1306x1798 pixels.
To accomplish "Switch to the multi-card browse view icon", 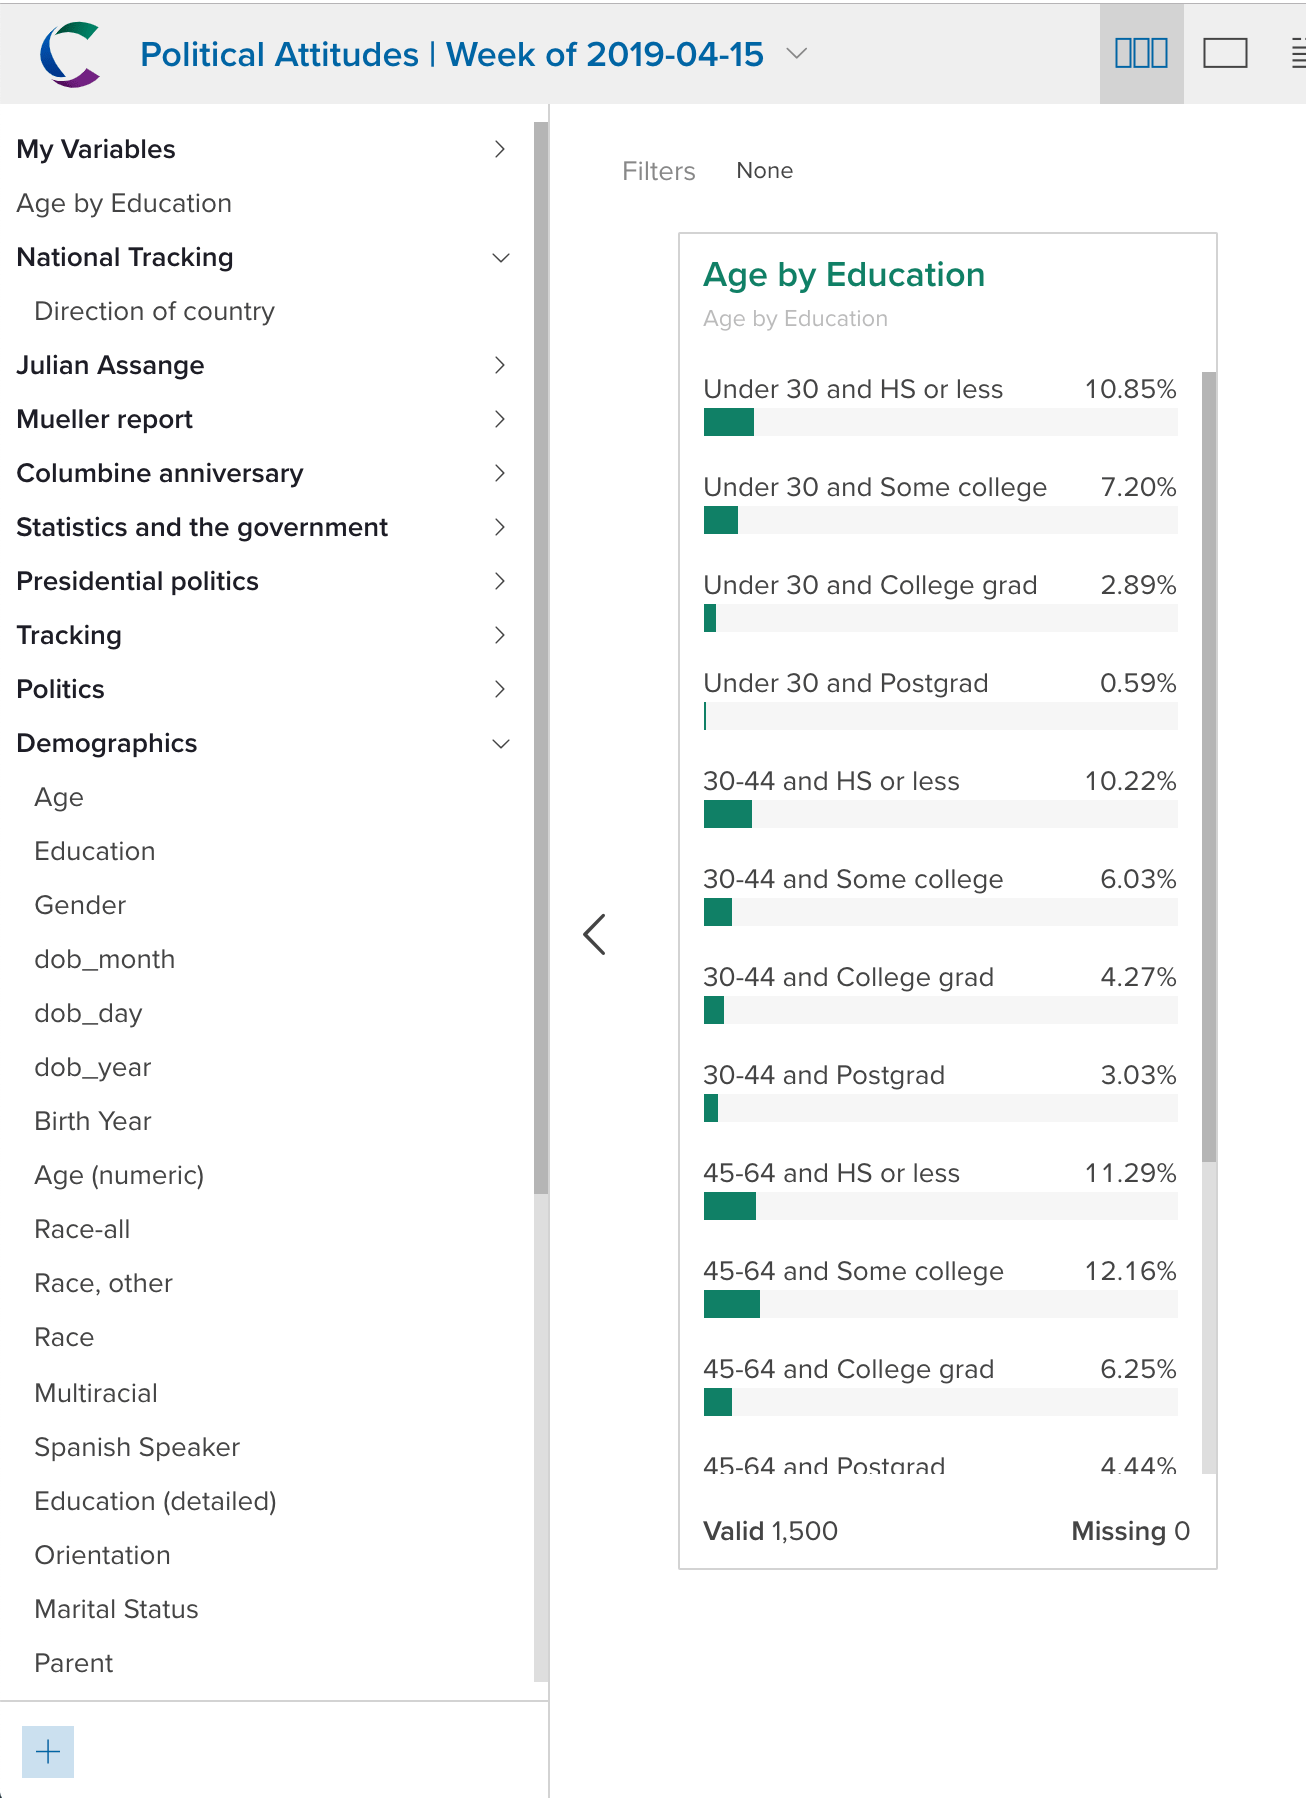I will pyautogui.click(x=1141, y=53).
